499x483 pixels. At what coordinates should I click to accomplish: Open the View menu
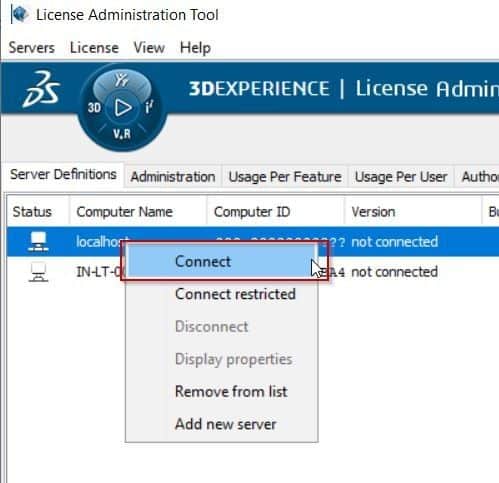pos(149,48)
